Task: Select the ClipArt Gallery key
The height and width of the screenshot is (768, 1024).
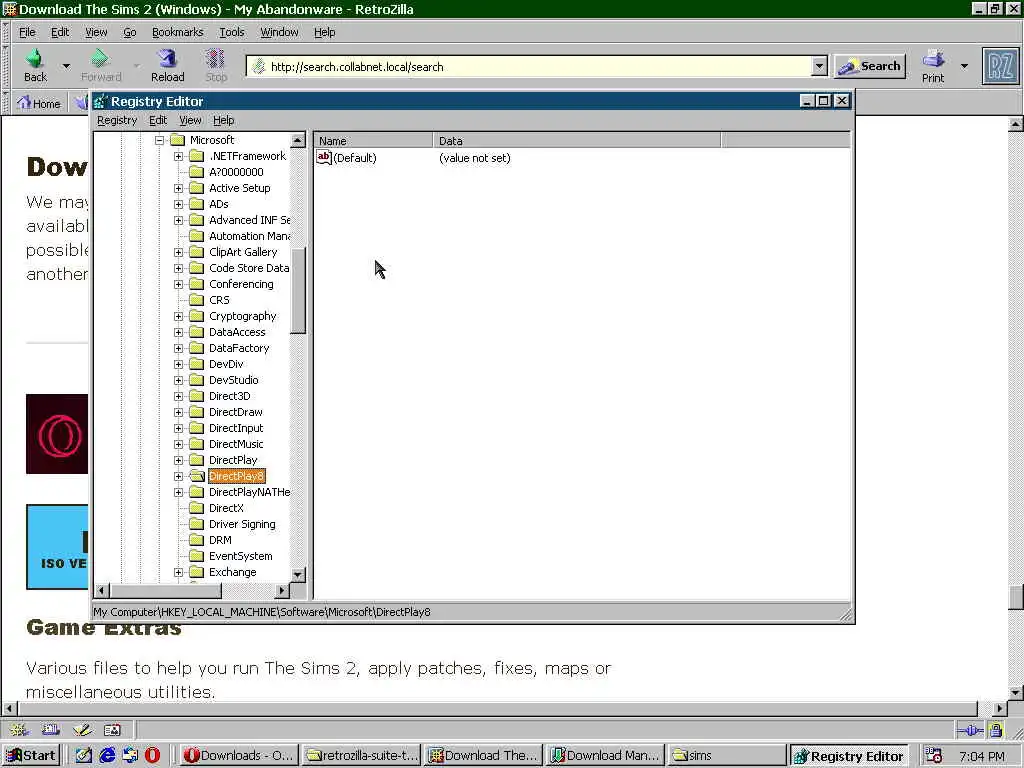Action: point(243,252)
